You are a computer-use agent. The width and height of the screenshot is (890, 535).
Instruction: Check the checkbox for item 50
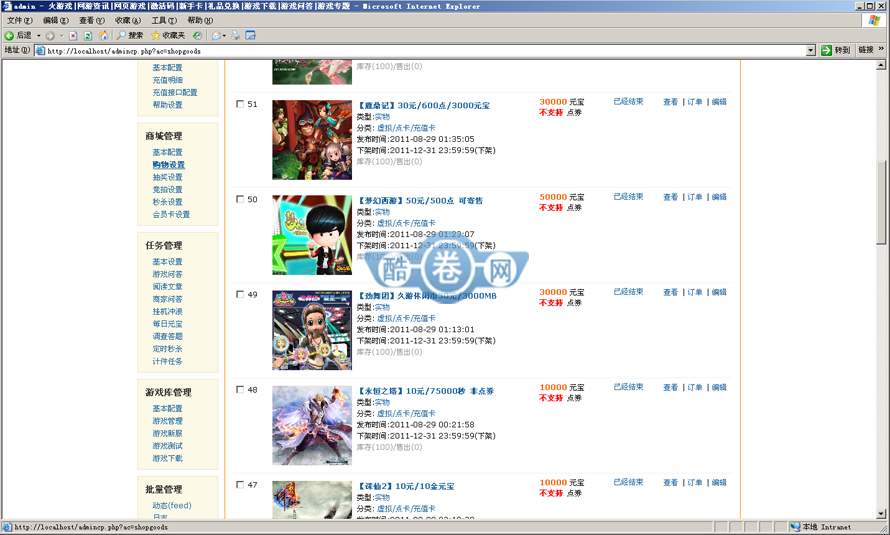point(240,199)
